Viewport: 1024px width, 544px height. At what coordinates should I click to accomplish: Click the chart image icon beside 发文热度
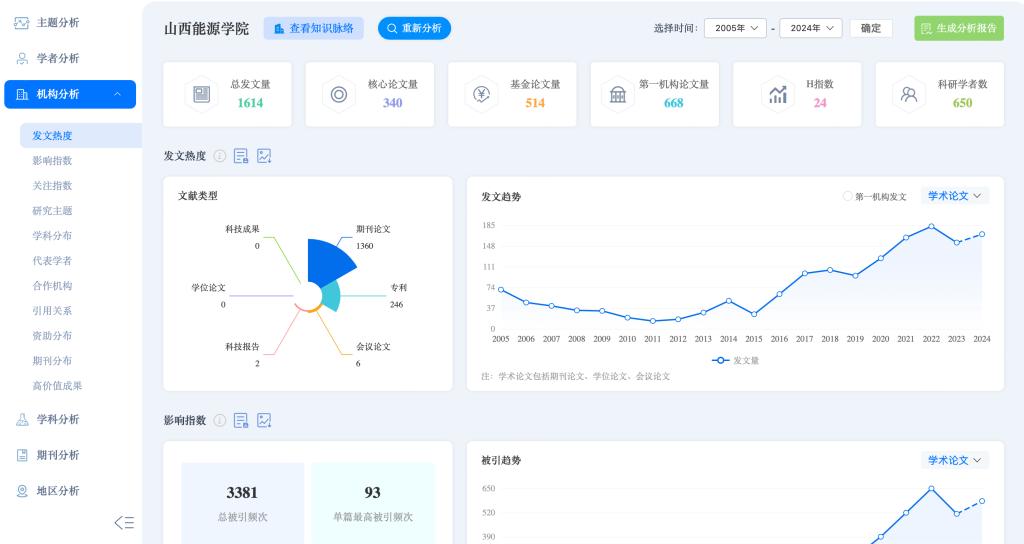pyautogui.click(x=264, y=156)
